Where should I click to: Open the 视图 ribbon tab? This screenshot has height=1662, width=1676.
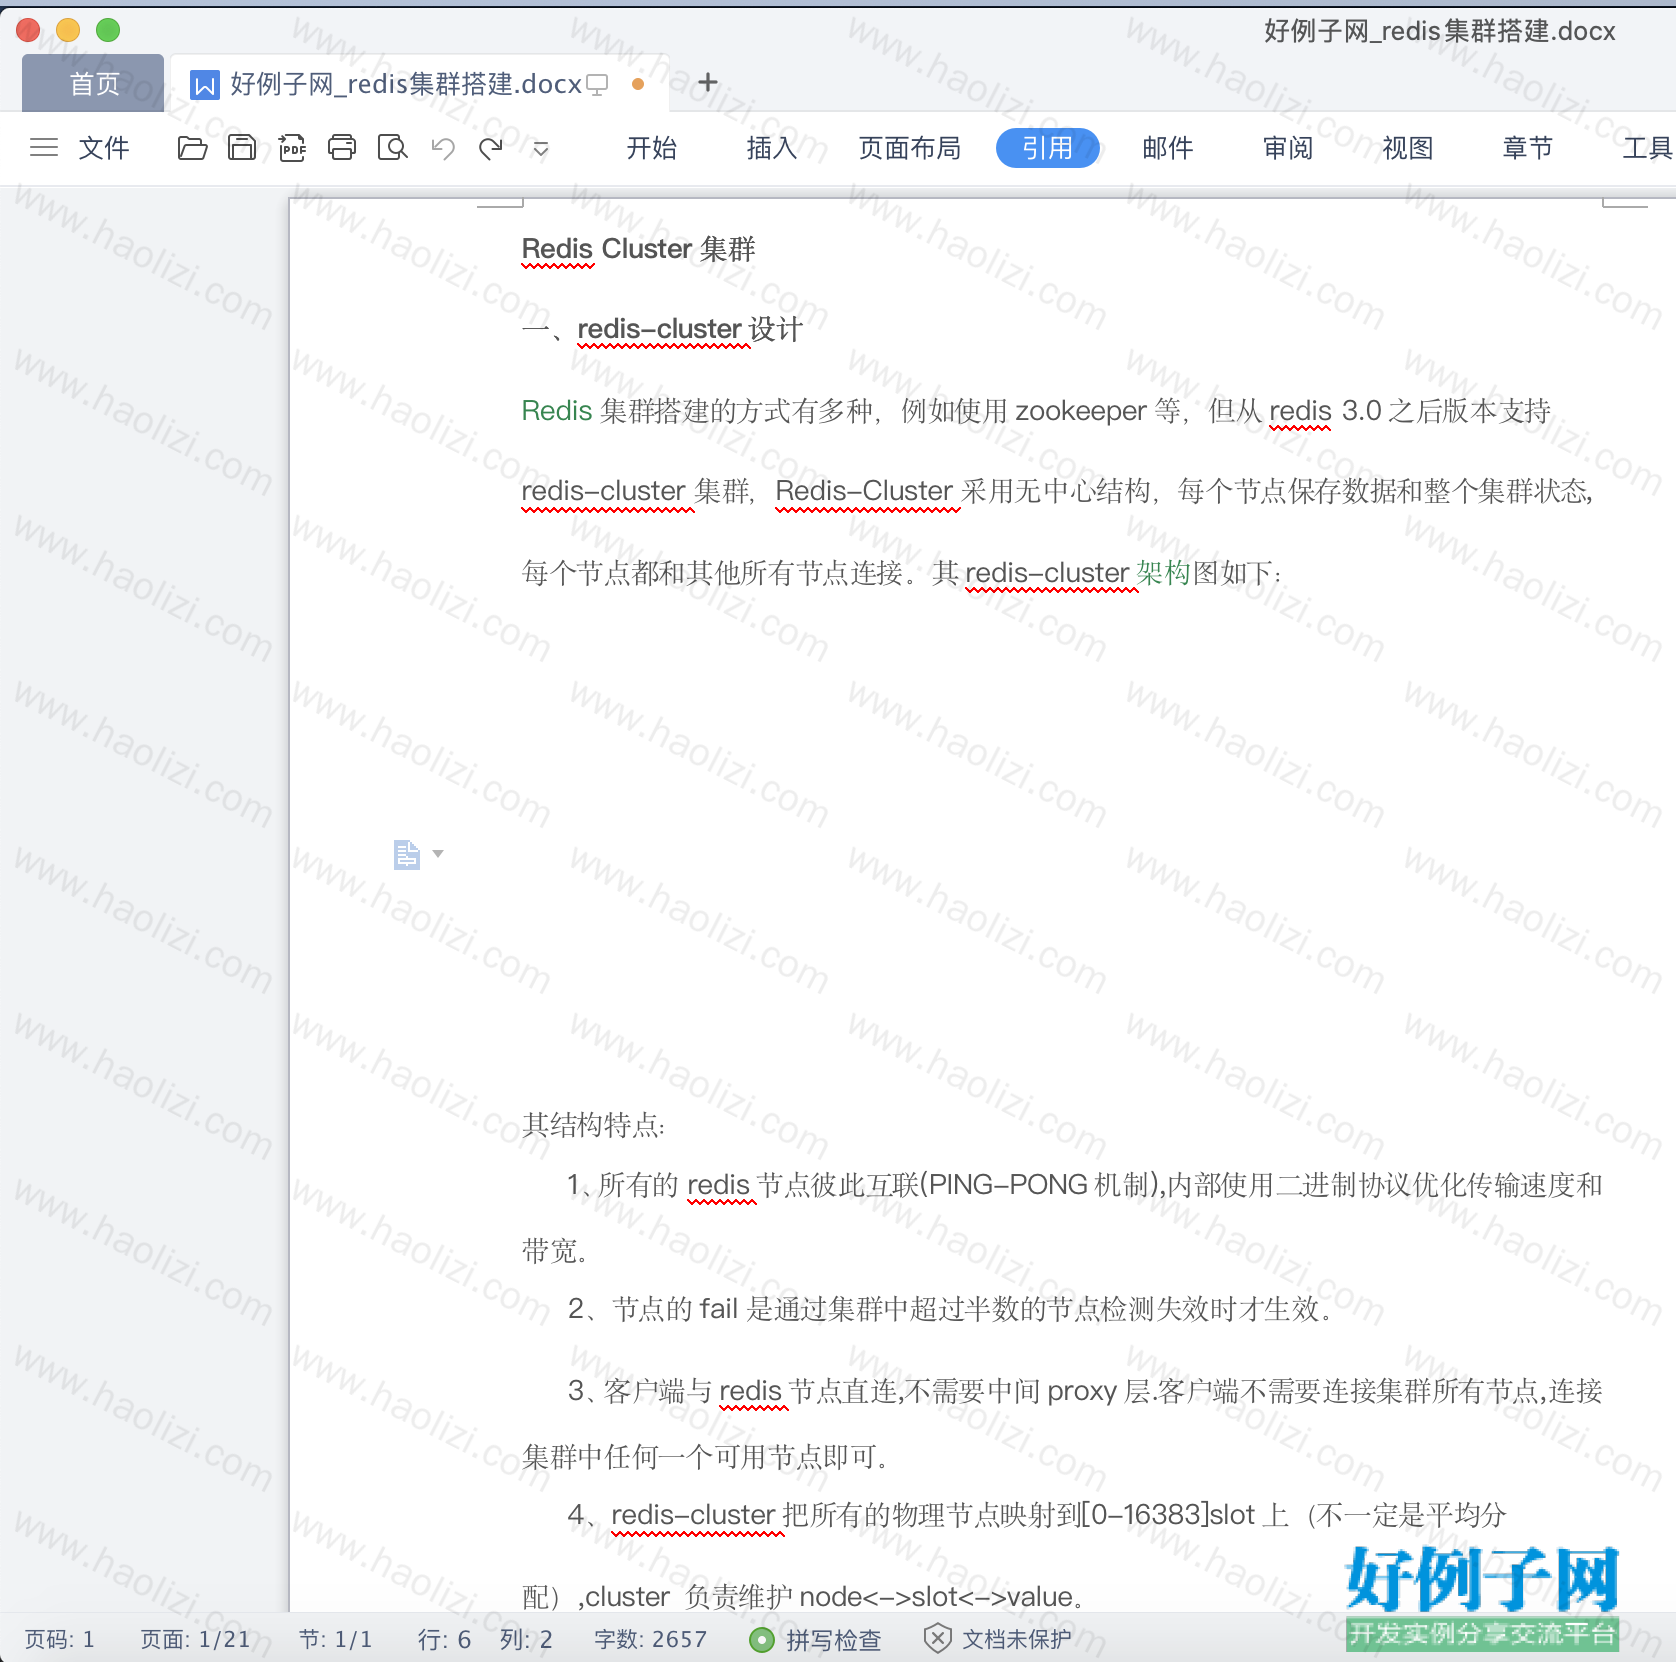click(x=1408, y=148)
